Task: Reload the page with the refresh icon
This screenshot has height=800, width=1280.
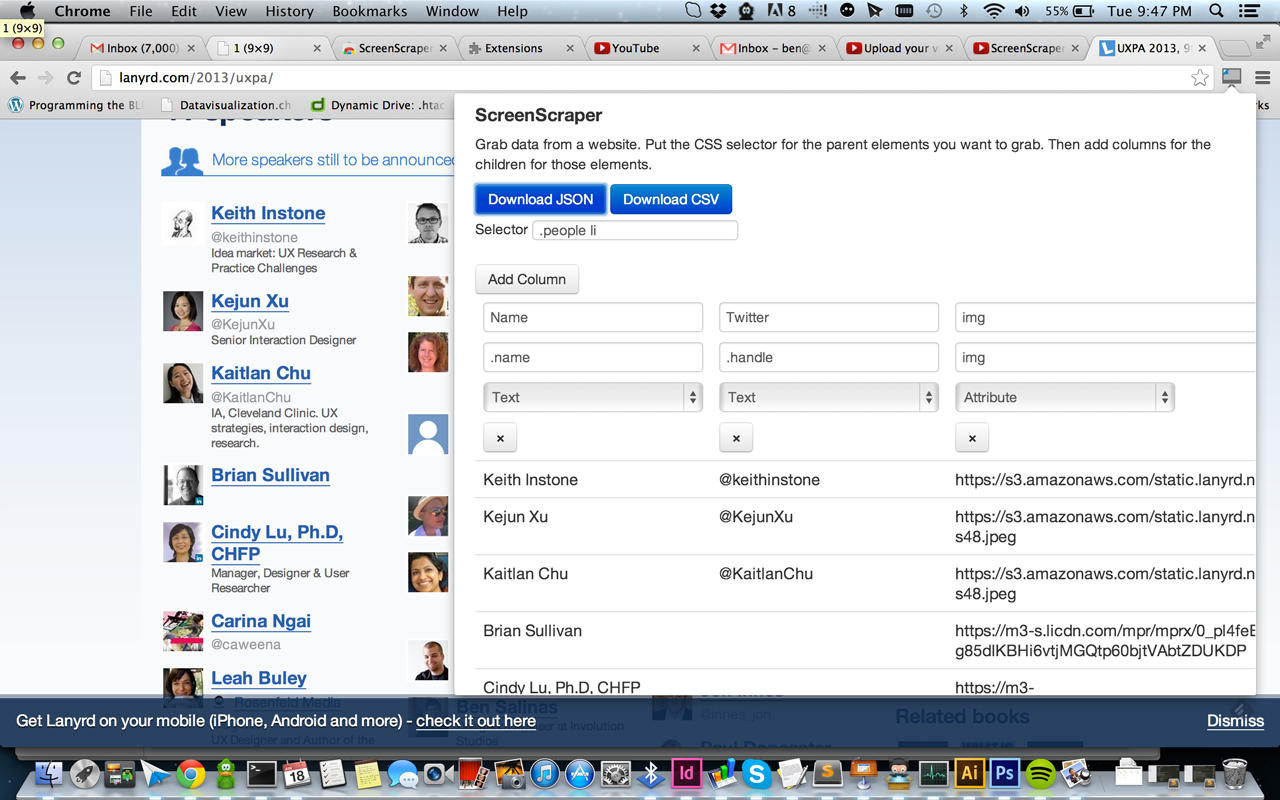Action: (x=74, y=78)
